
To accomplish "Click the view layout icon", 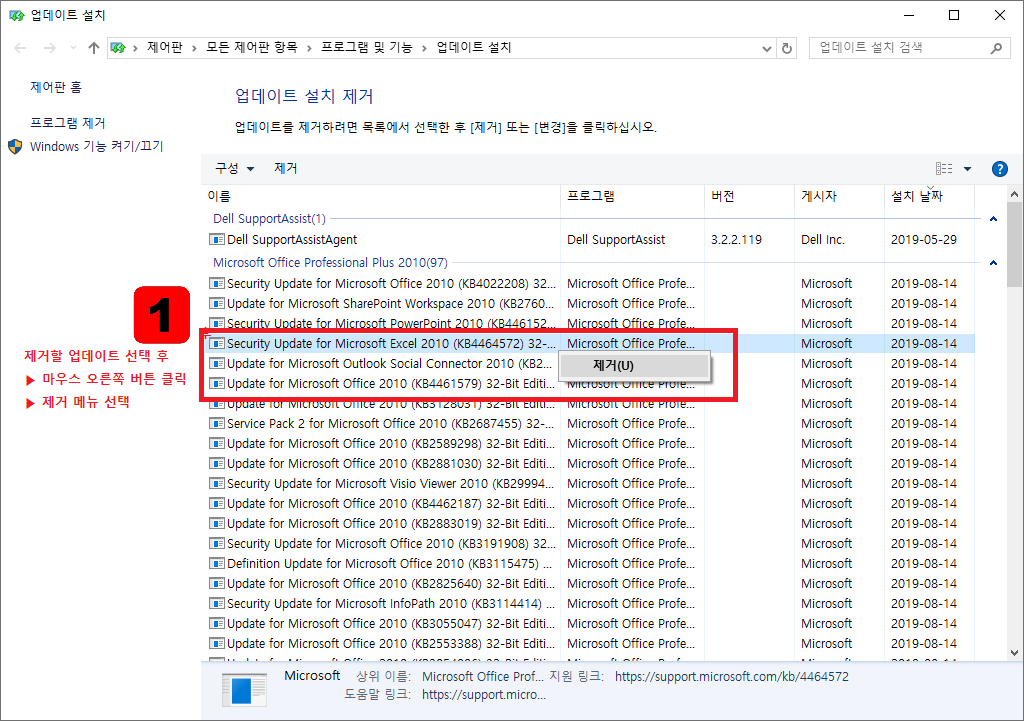I will (x=944, y=168).
